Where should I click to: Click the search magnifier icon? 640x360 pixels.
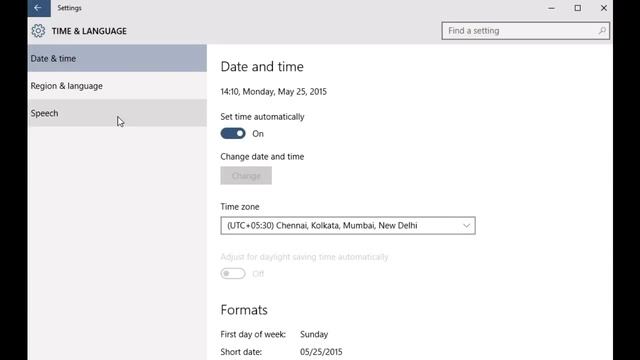(602, 31)
